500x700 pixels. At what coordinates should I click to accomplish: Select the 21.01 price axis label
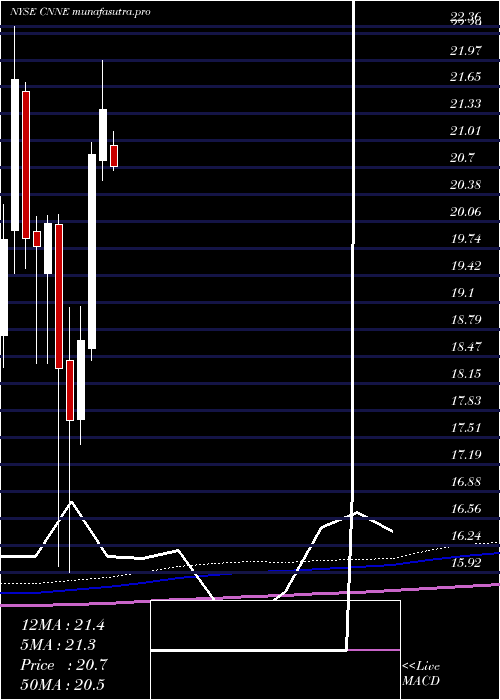[466, 131]
